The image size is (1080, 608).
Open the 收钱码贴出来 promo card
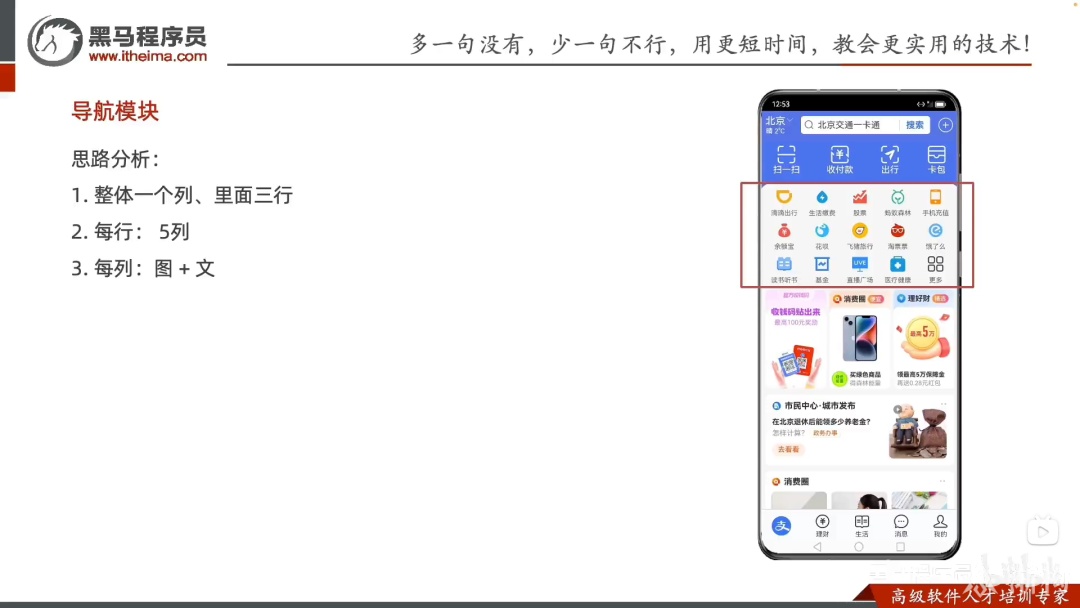(796, 339)
